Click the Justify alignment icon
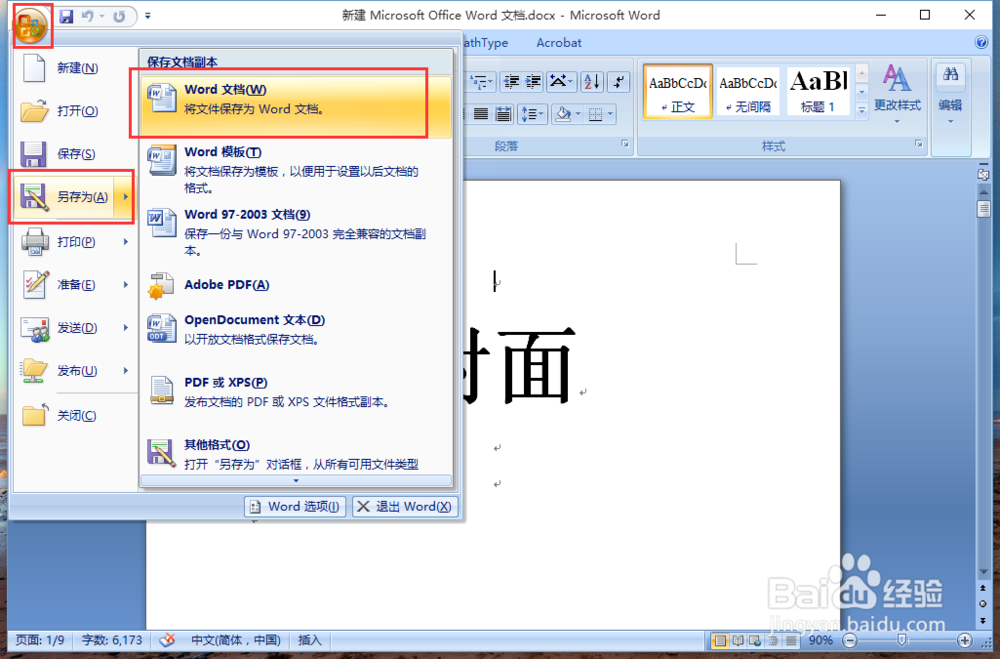 click(x=481, y=114)
